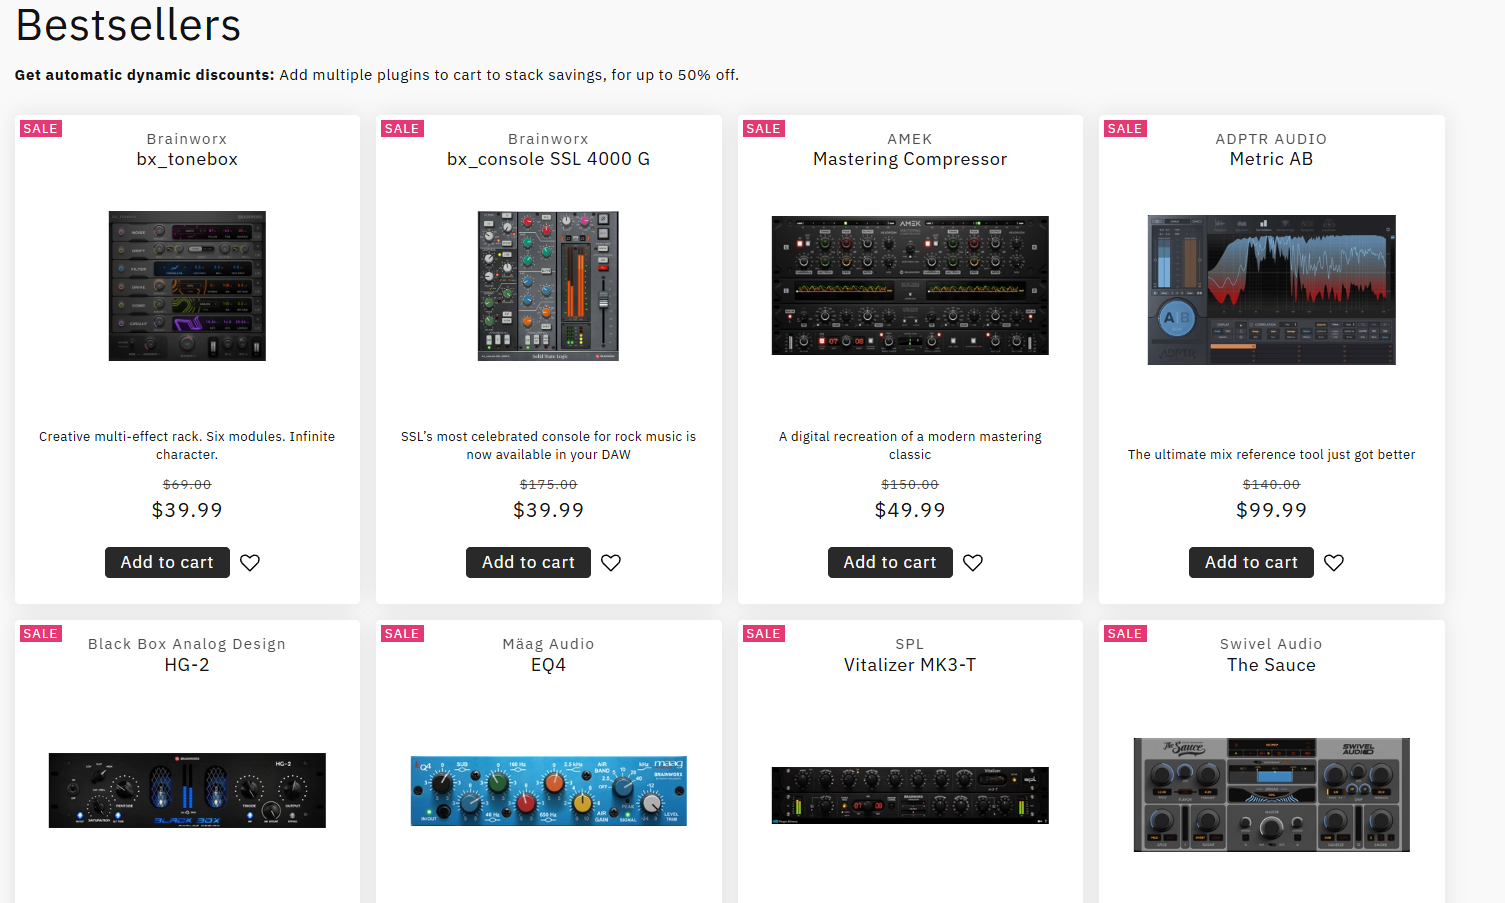Screen dimensions: 1505x903
Task: Click the SALE badge on HG-2
Action: 40,633
